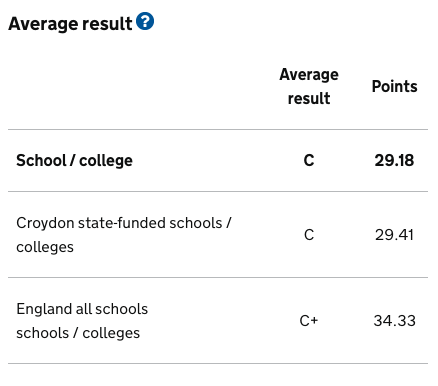Click the word 'result' in column header
Image resolution: width=438 pixels, height=386 pixels.
point(309,99)
